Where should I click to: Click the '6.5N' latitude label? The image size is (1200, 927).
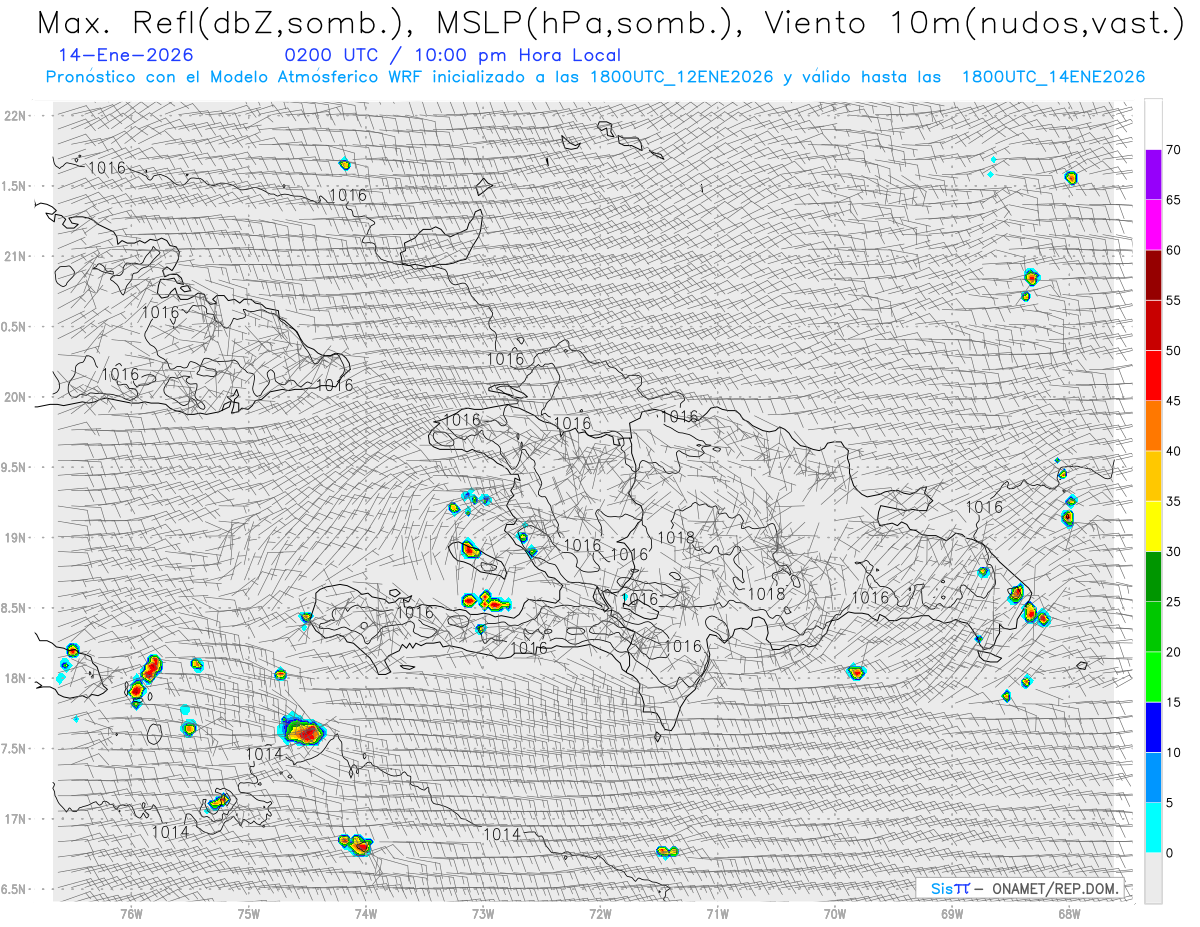click(x=15, y=889)
